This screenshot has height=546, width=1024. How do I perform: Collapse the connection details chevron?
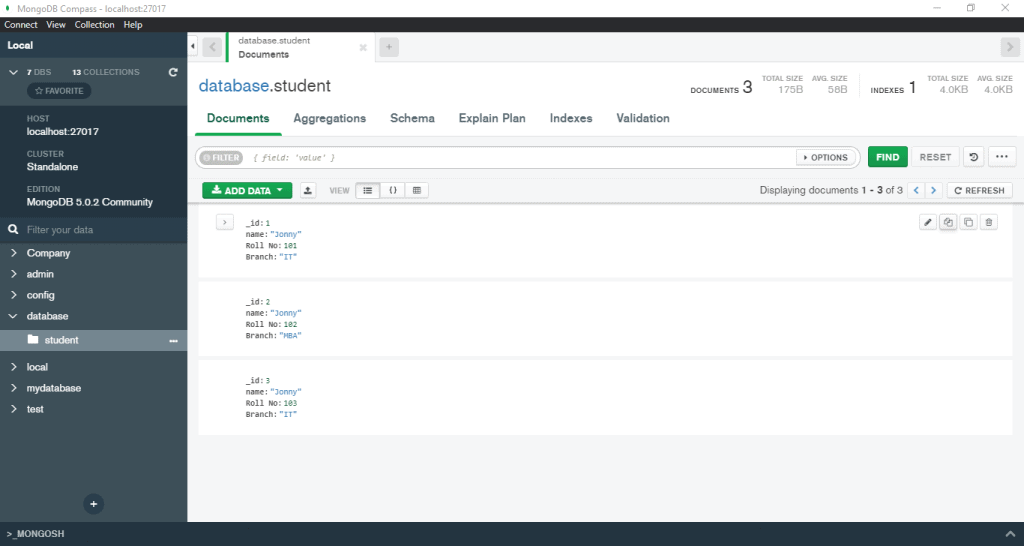pyautogui.click(x=13, y=72)
